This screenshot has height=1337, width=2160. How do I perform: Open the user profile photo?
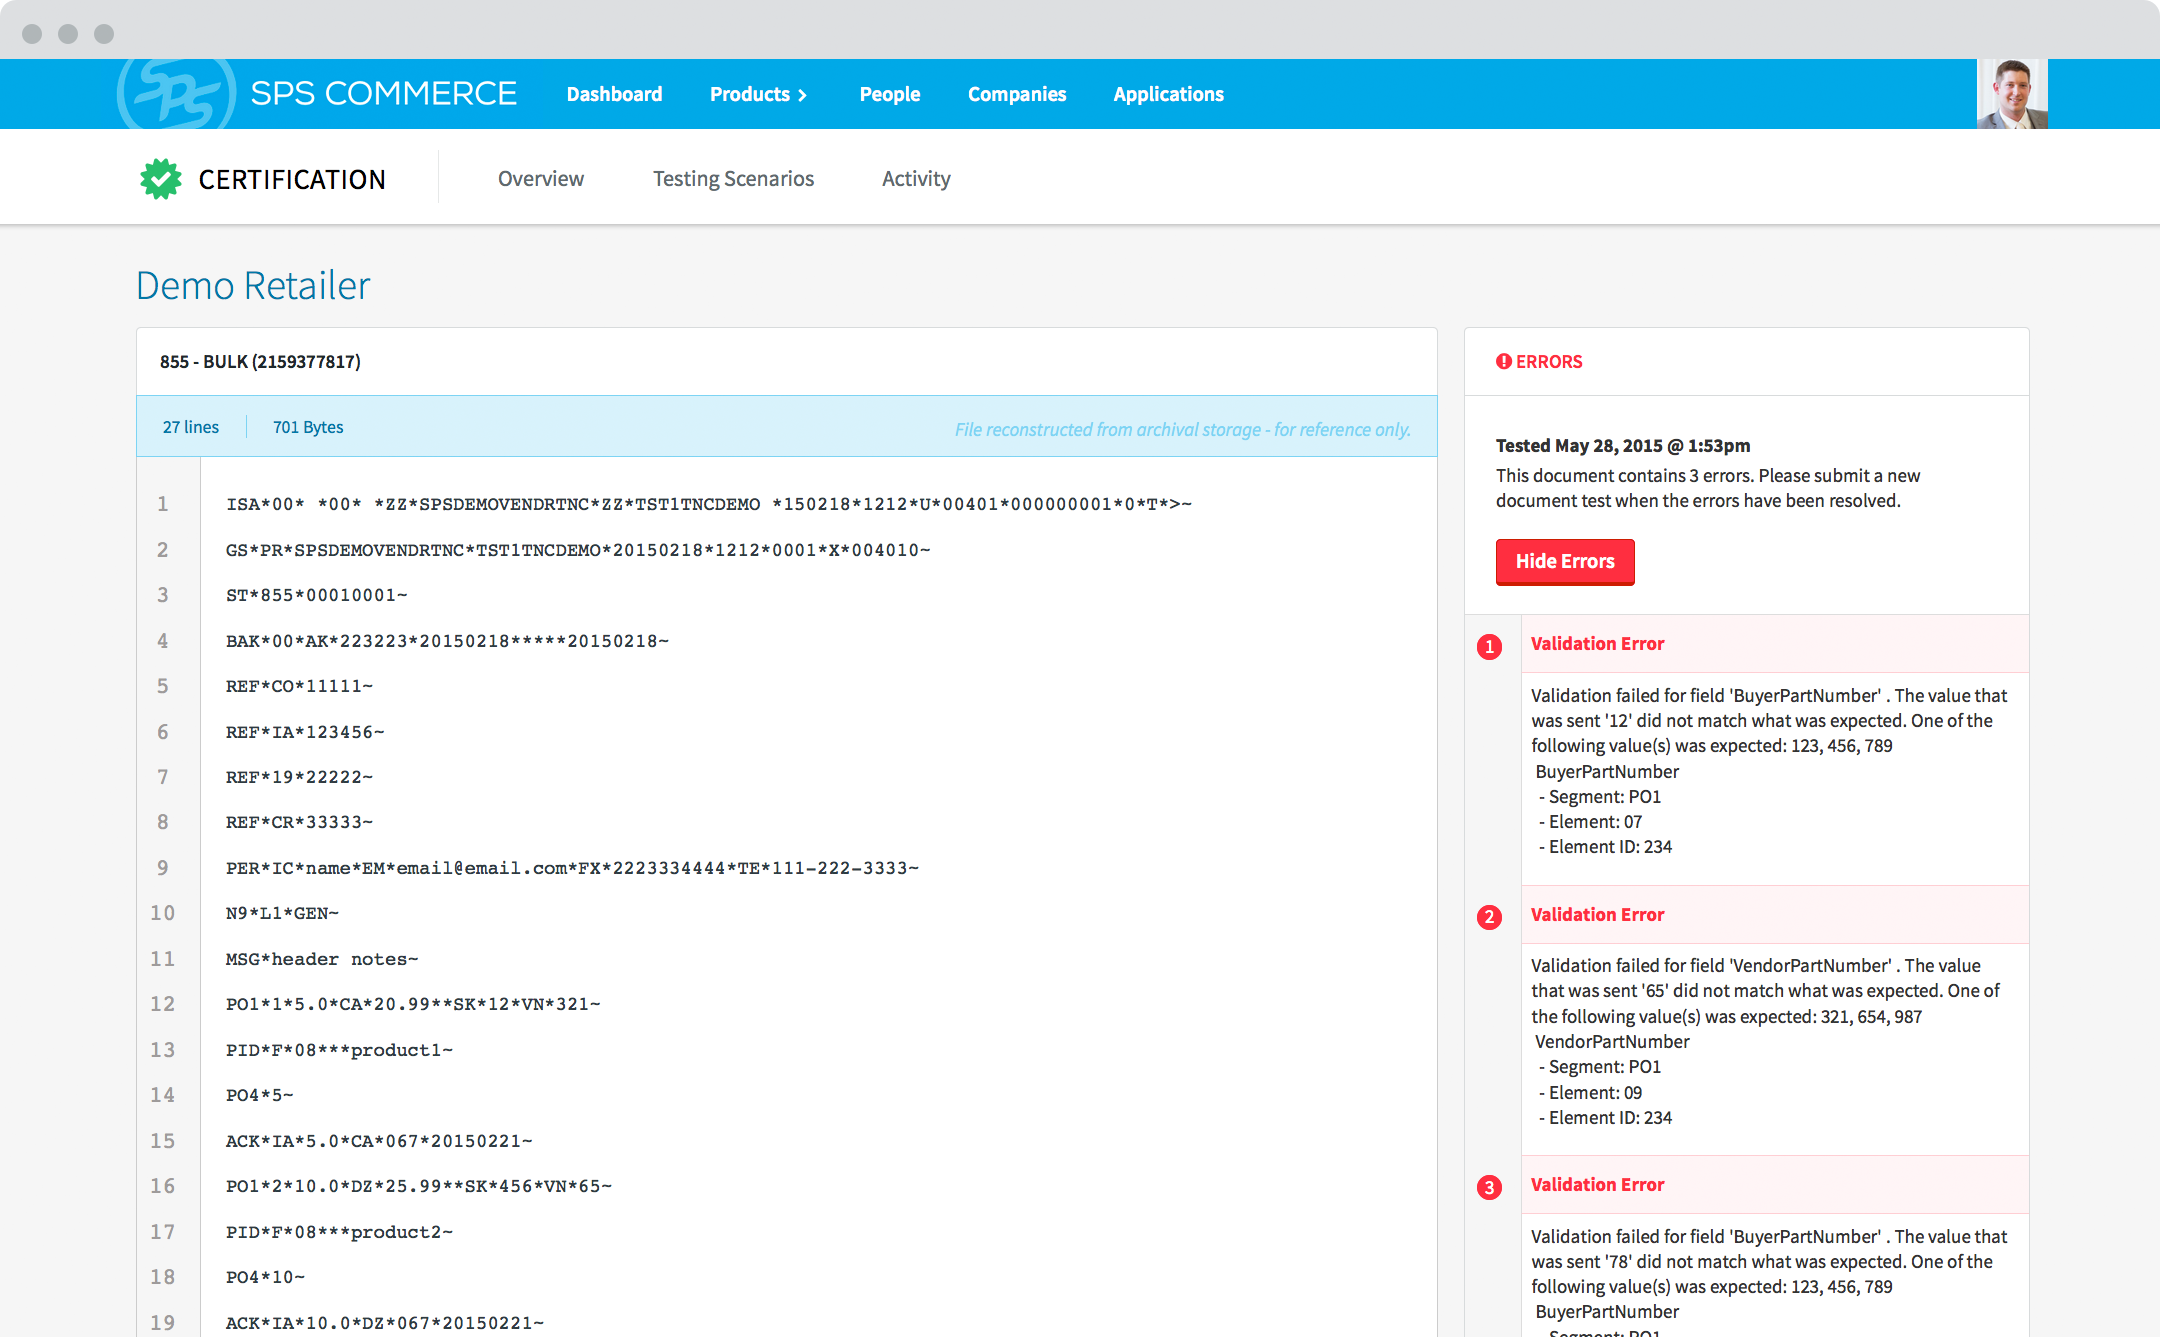[x=2012, y=94]
